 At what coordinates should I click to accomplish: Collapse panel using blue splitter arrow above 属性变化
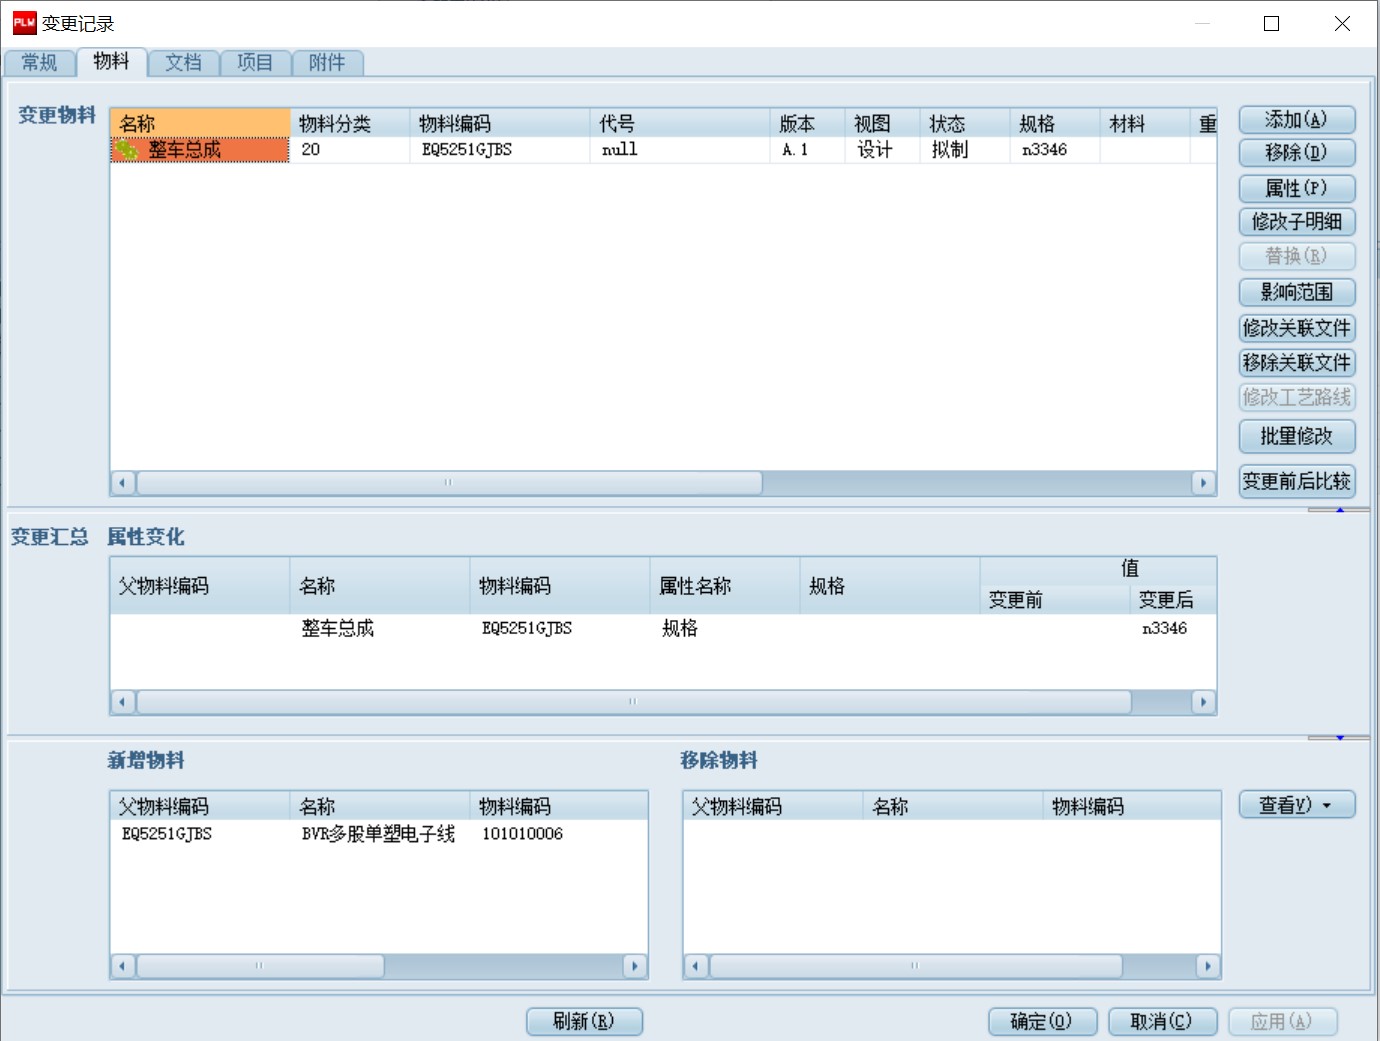click(1340, 510)
